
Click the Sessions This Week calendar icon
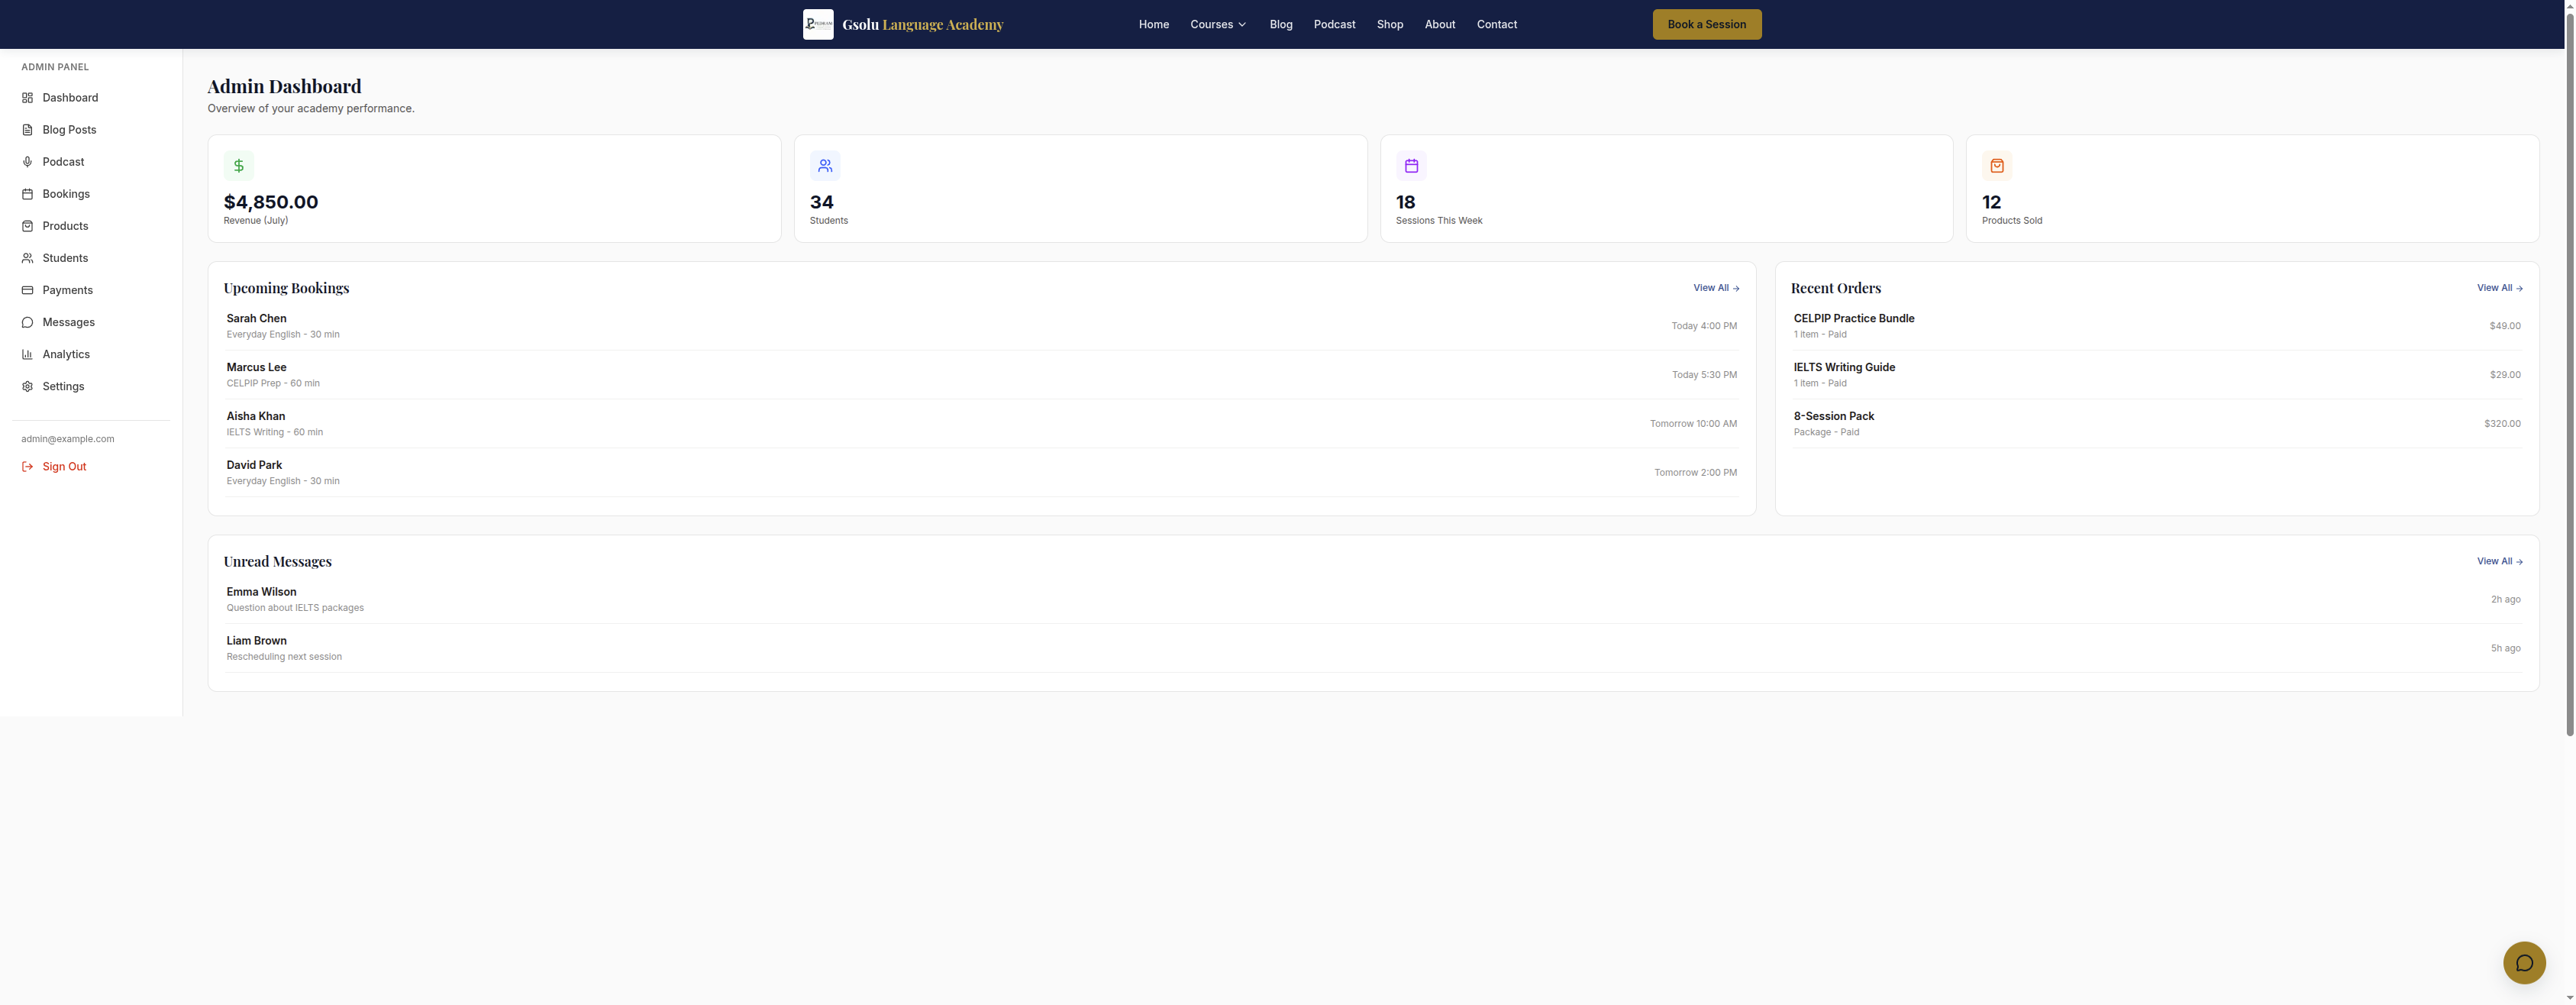tap(1411, 166)
